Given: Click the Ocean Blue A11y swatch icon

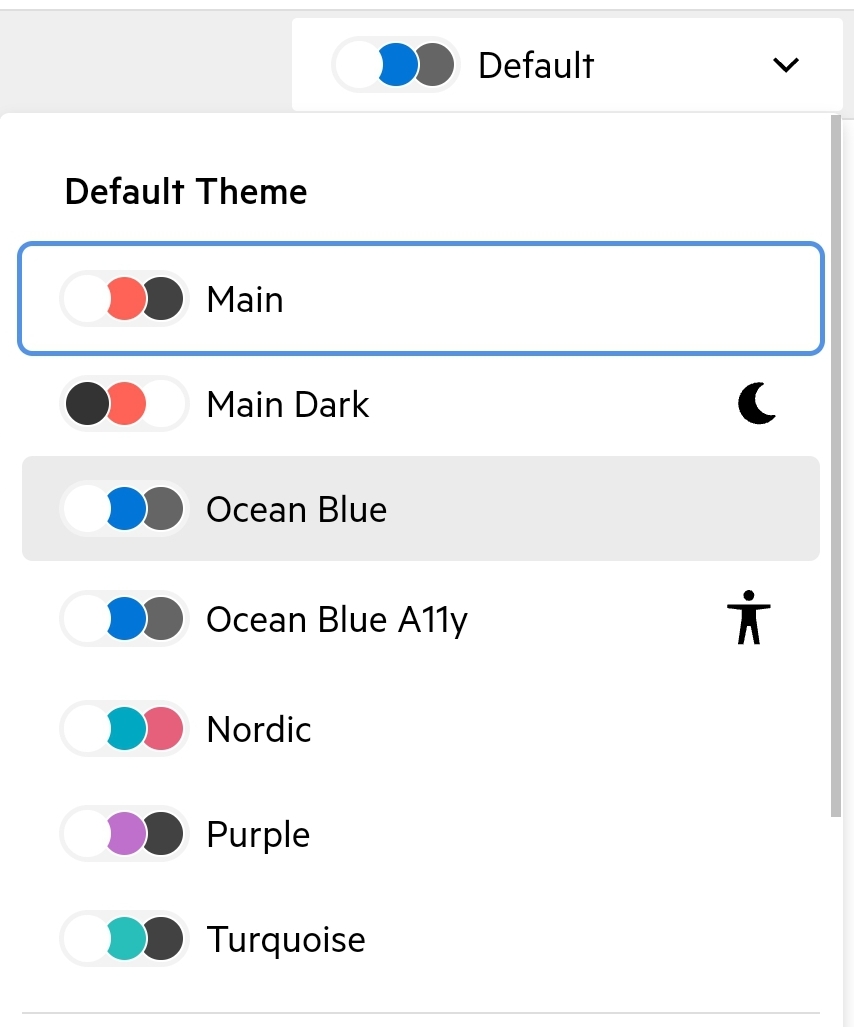Looking at the screenshot, I should click(x=125, y=619).
